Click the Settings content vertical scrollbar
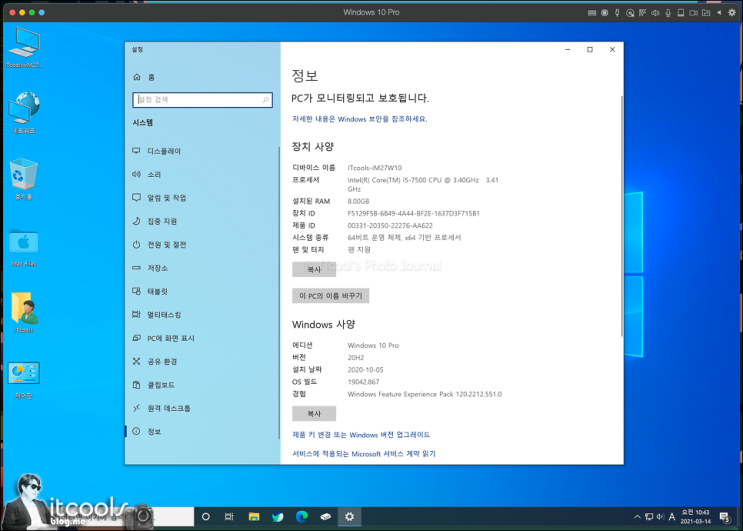This screenshot has width=743, height=531. tap(621, 216)
